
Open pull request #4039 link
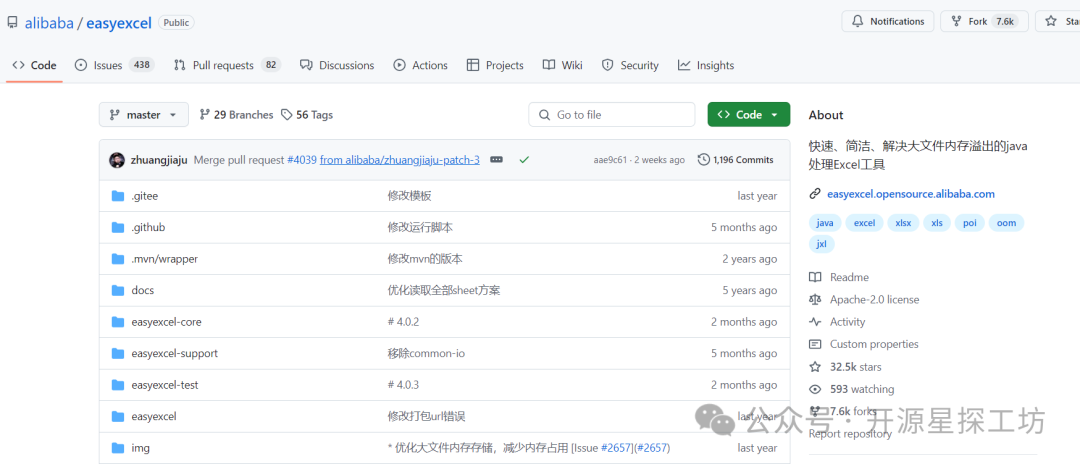click(302, 160)
